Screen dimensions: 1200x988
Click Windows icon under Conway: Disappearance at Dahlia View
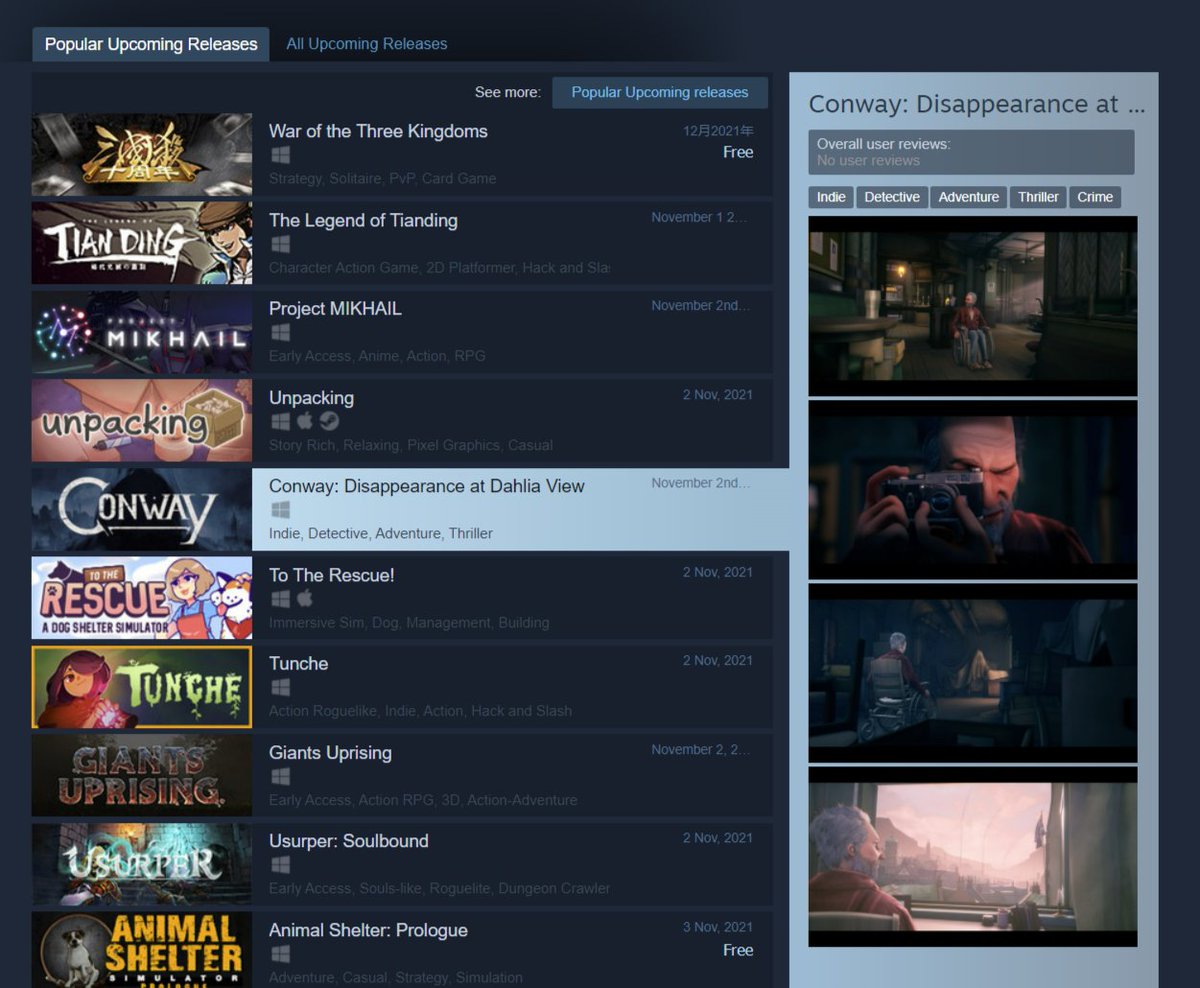280,510
